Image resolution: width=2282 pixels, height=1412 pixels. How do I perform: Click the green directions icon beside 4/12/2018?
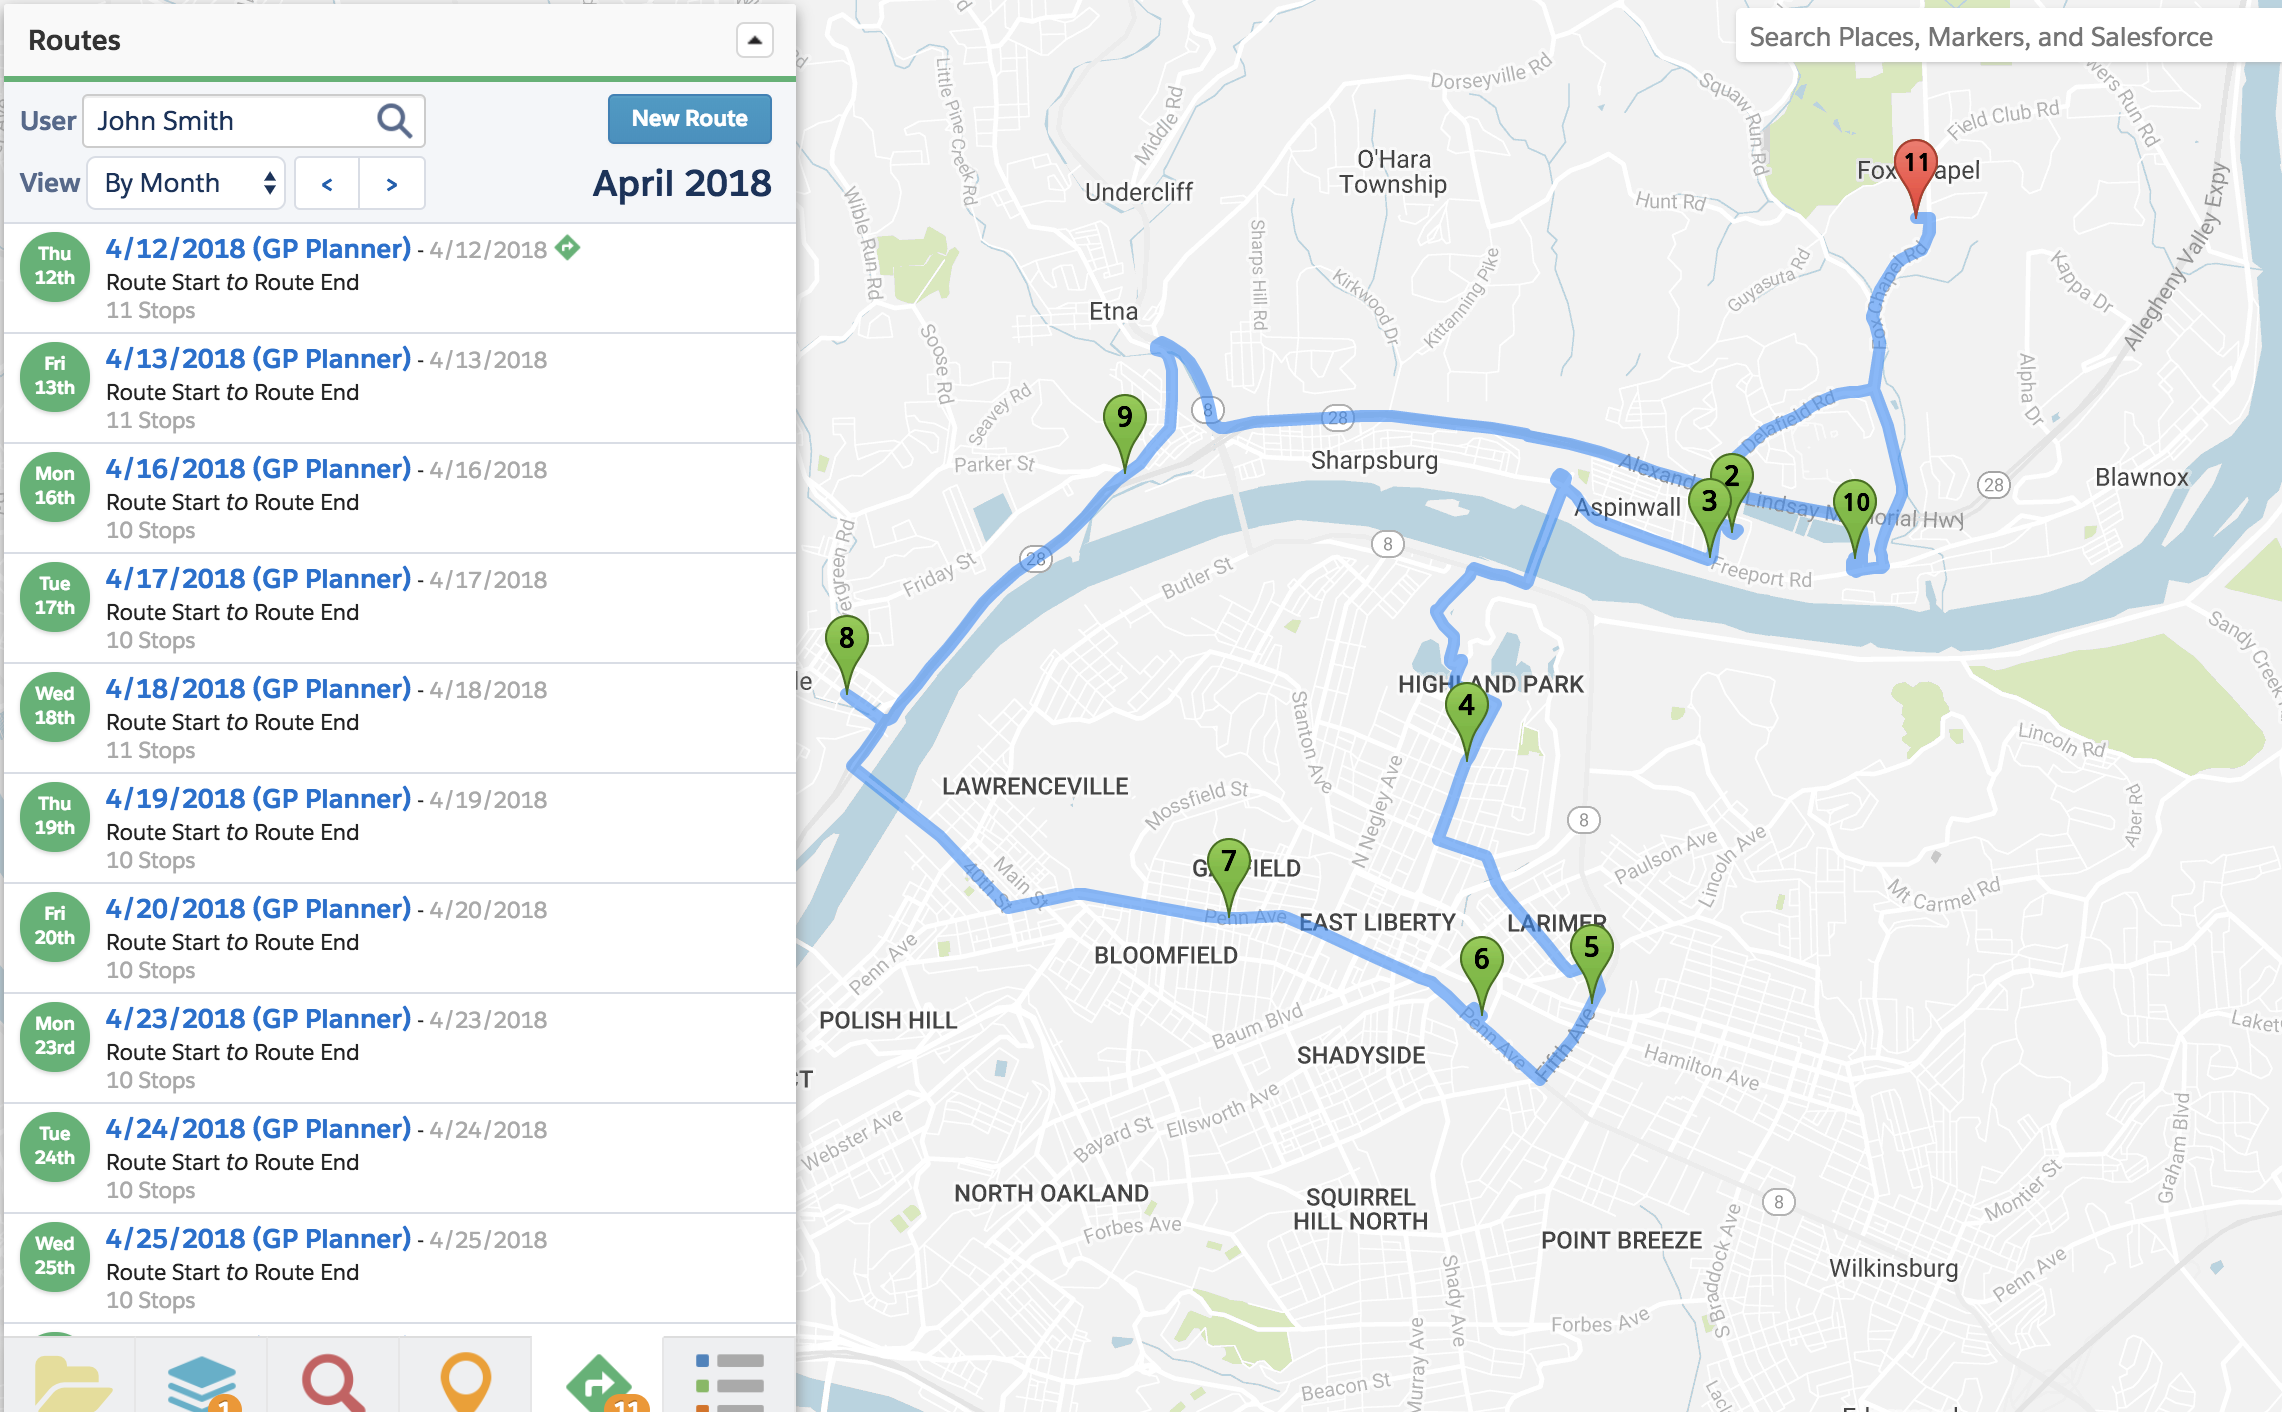[568, 247]
